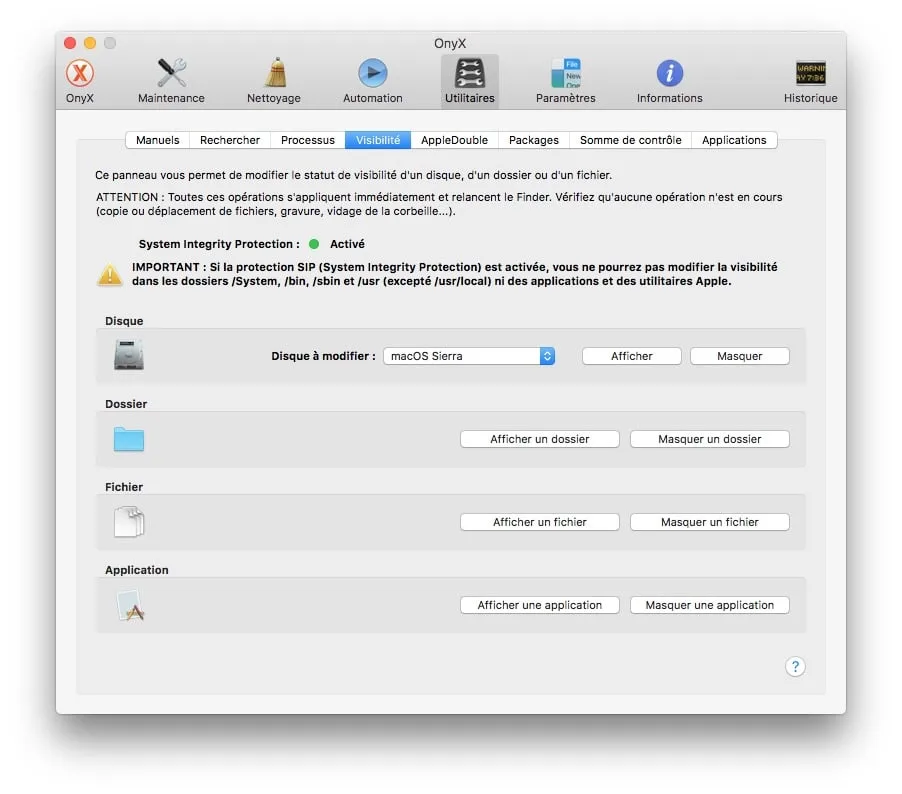Viewport: 902px width, 794px height.
Task: Click the "Disque" section heading
Action: (124, 321)
